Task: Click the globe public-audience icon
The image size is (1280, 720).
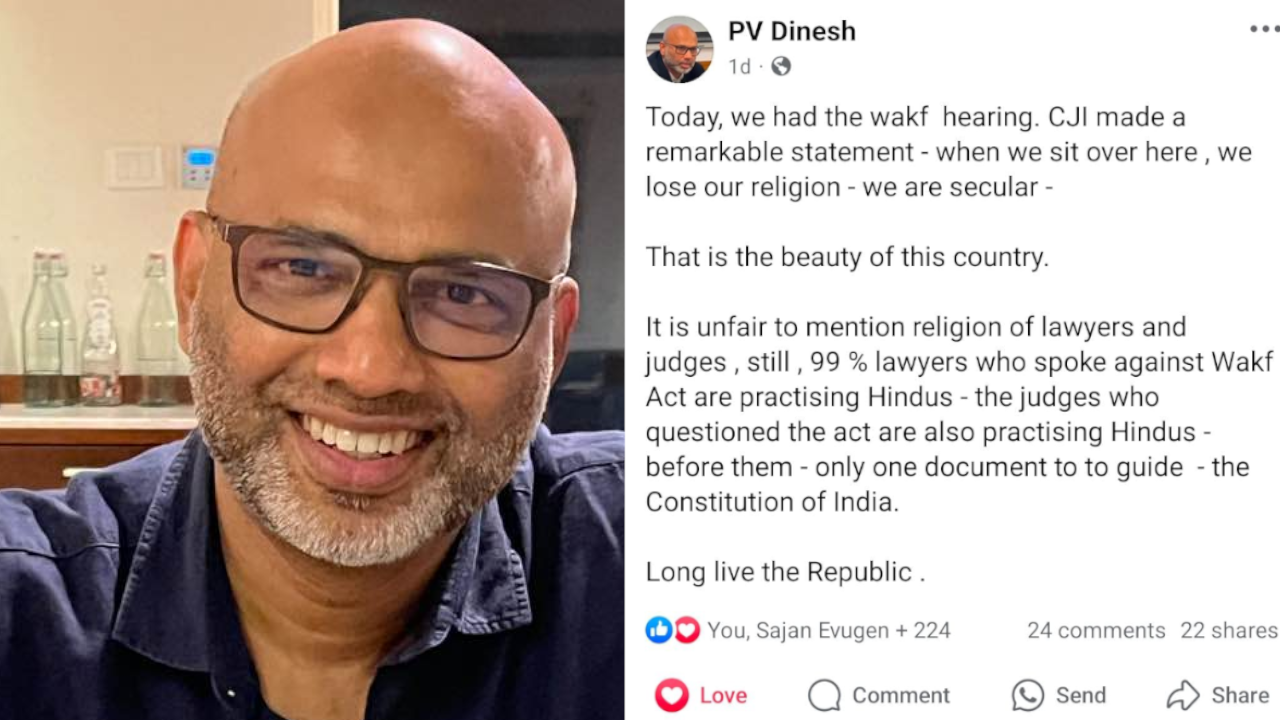Action: click(781, 67)
